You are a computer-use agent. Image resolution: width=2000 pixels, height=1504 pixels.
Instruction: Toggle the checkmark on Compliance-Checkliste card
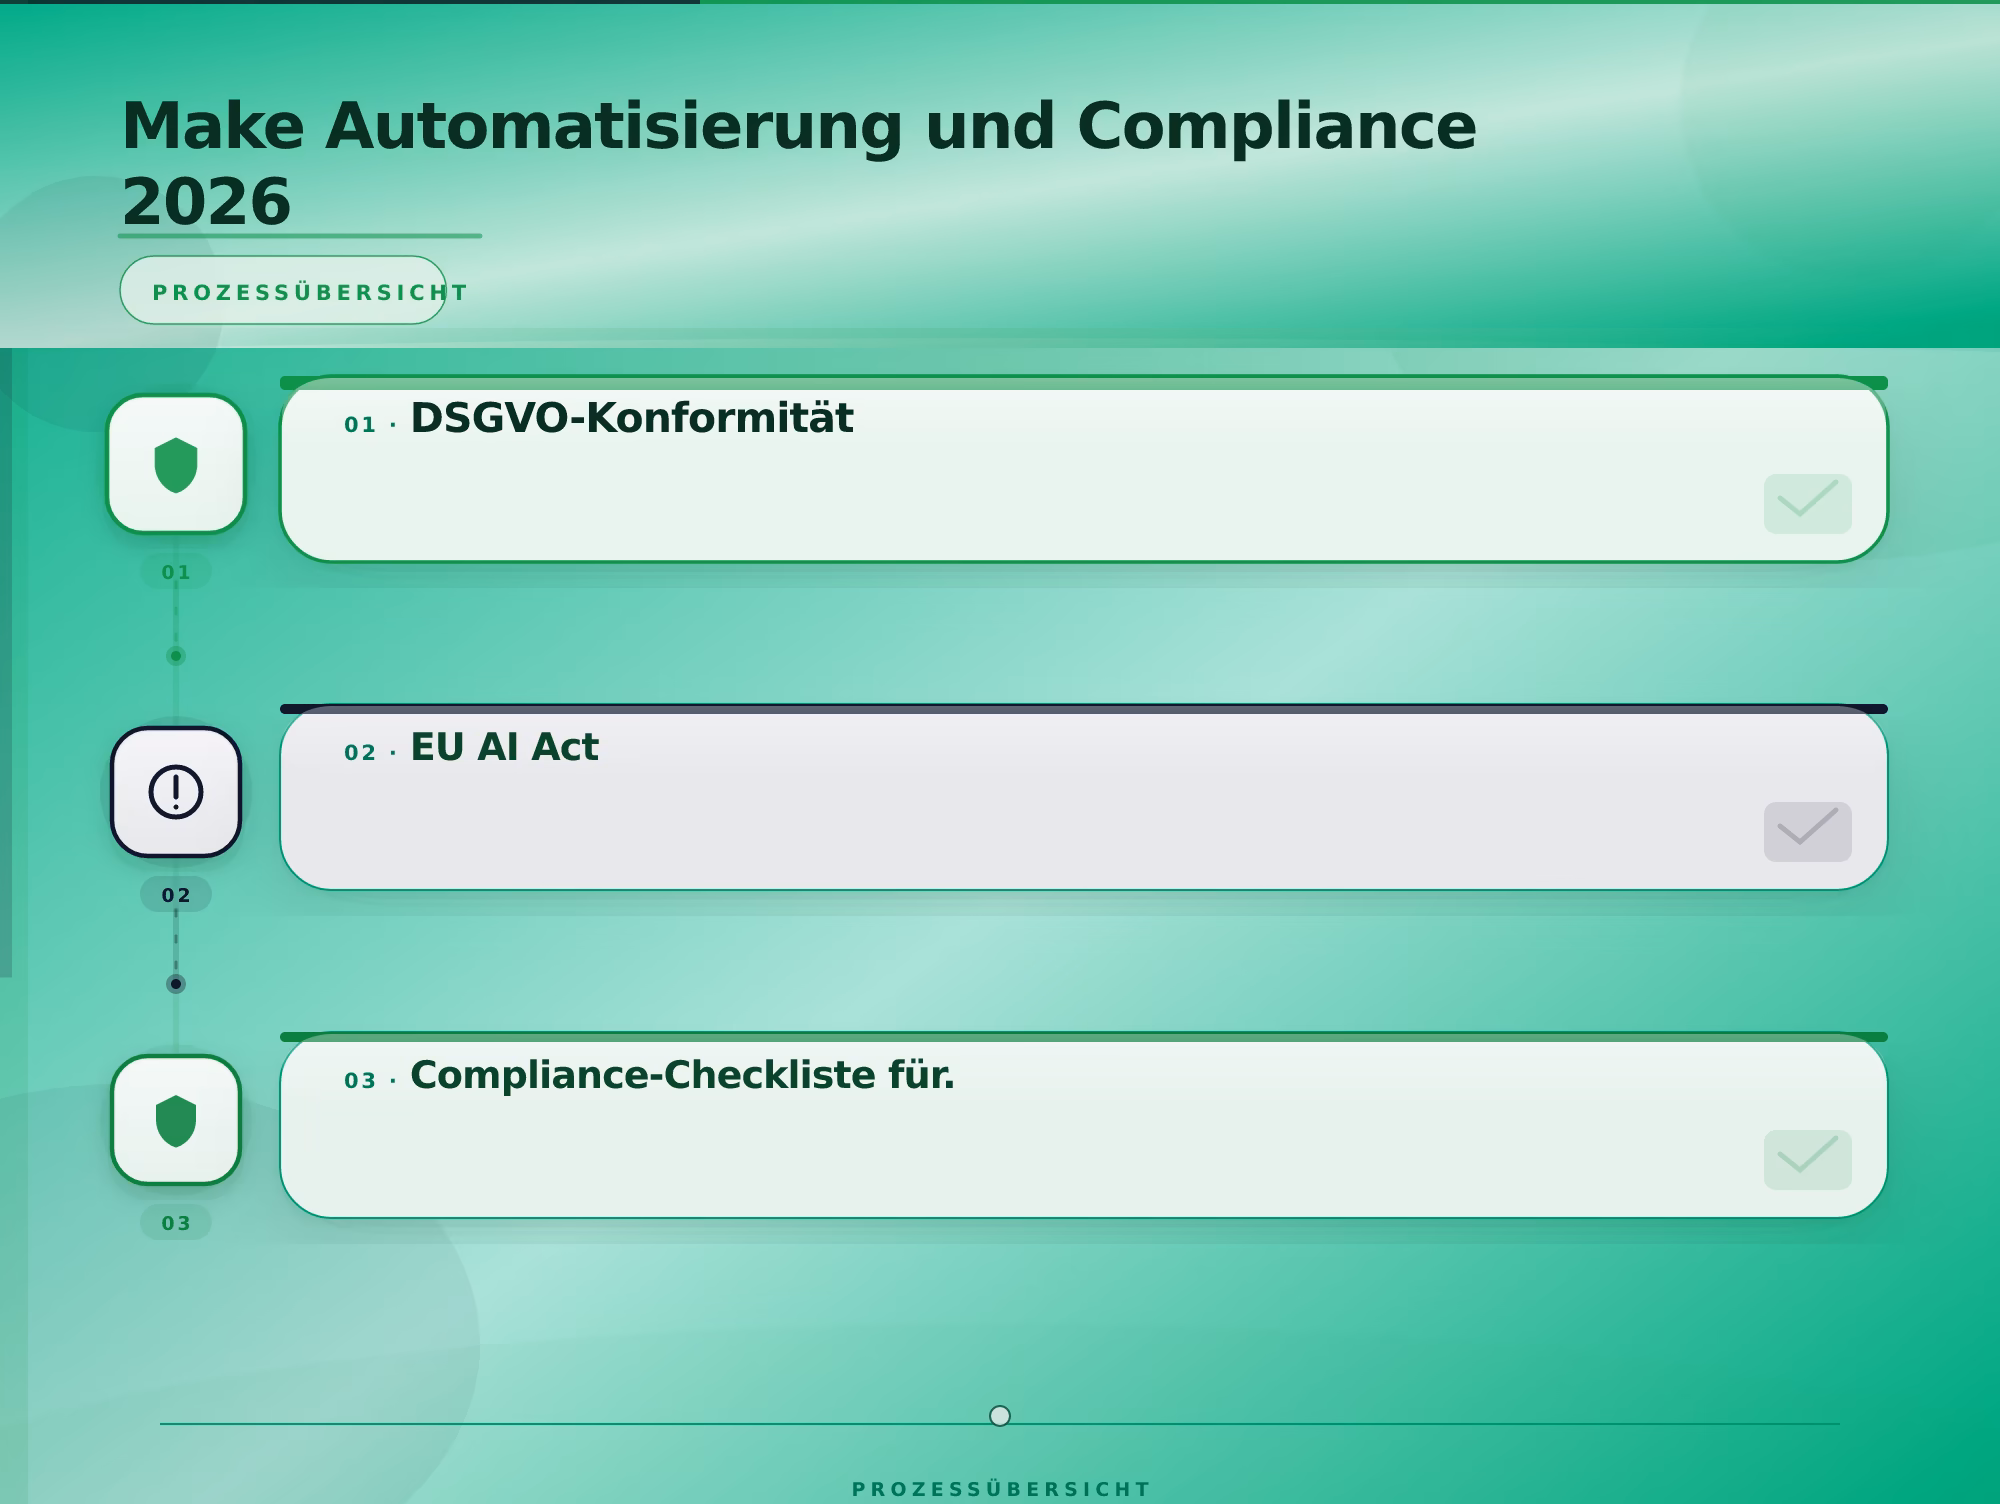(x=1807, y=1160)
